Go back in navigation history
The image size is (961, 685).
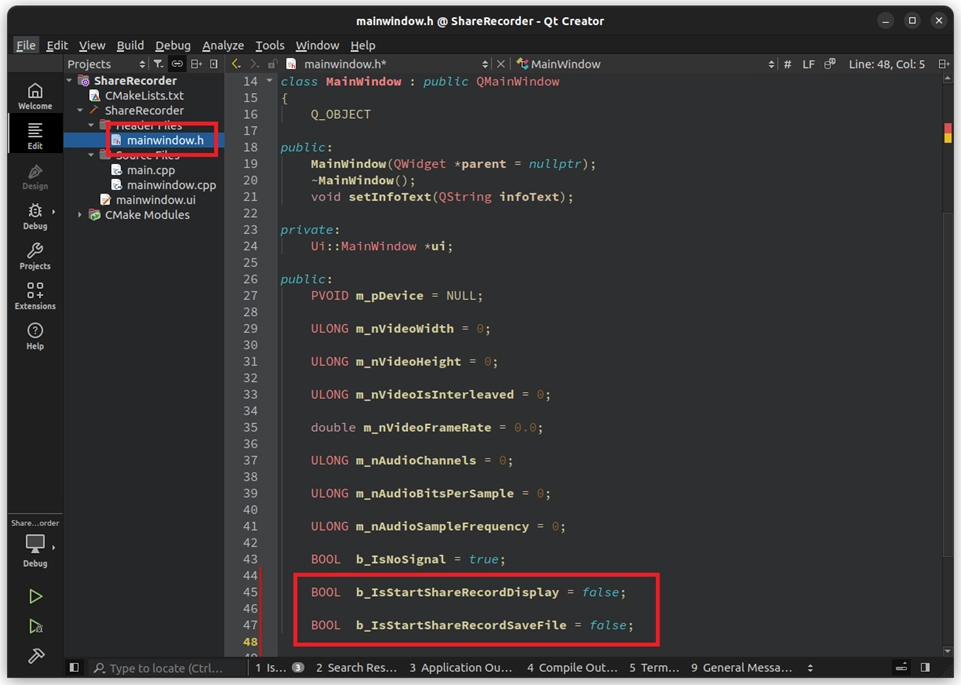(236, 64)
